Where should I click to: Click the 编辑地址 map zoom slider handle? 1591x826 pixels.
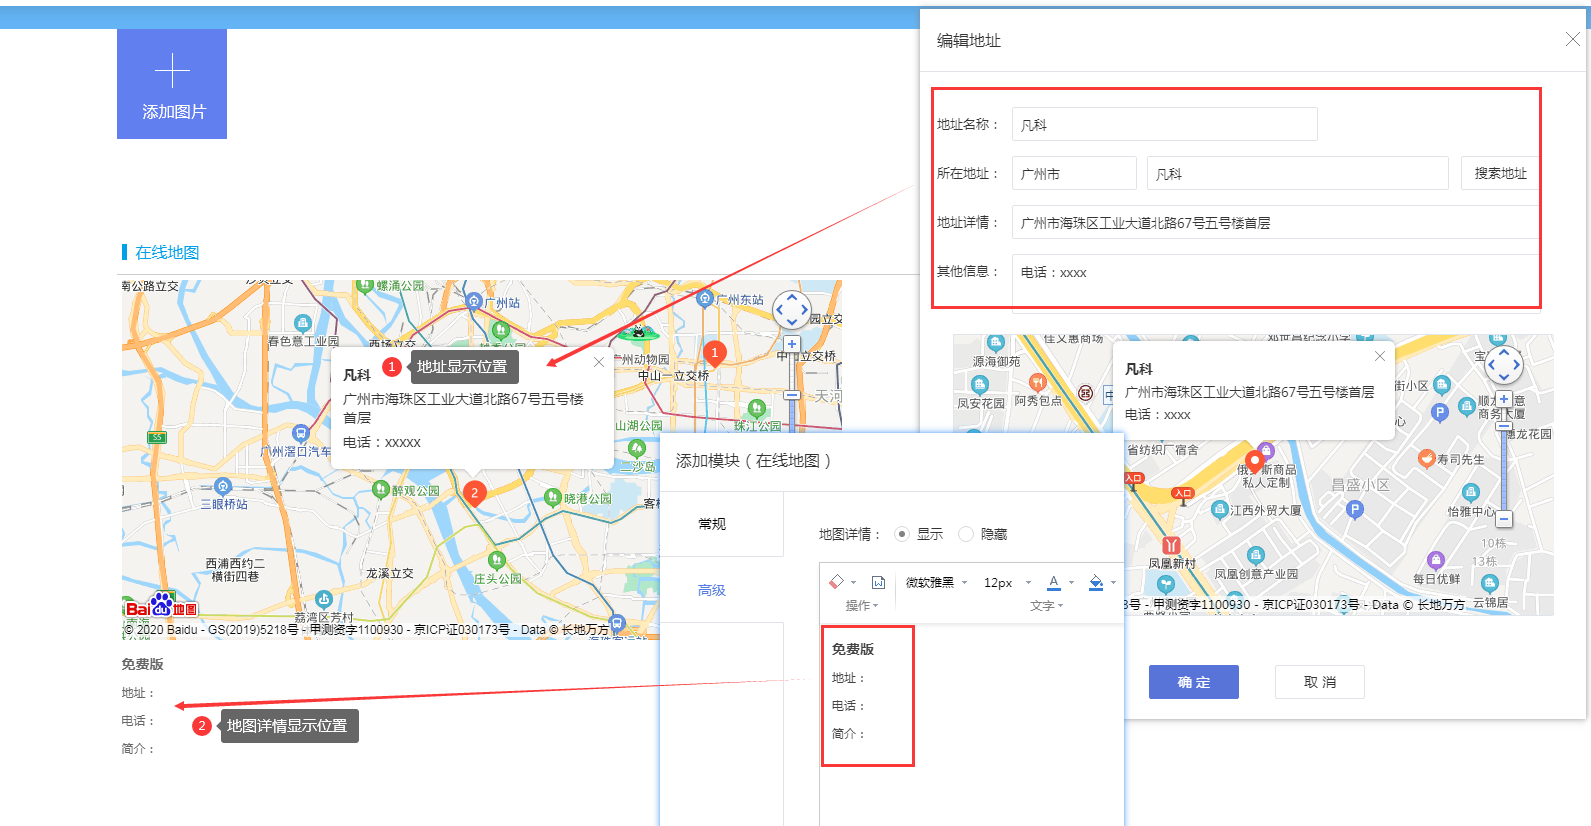[x=1504, y=426]
